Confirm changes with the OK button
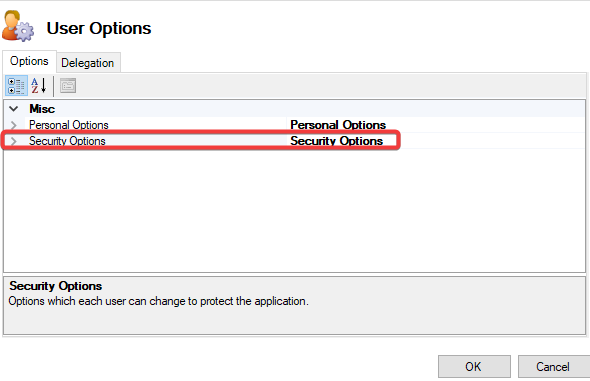Image resolution: width=590 pixels, height=381 pixels. pos(474,366)
